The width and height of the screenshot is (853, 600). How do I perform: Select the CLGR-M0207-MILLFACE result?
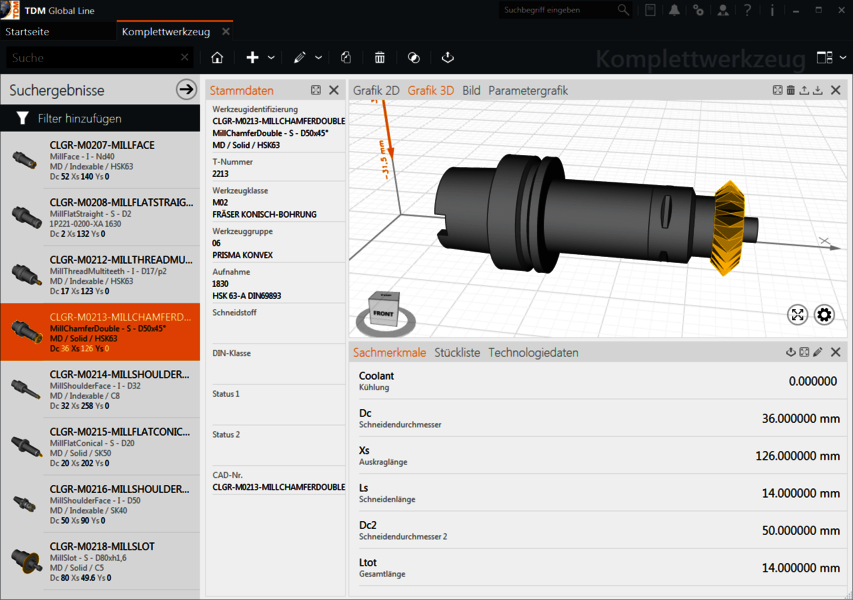pyautogui.click(x=100, y=160)
